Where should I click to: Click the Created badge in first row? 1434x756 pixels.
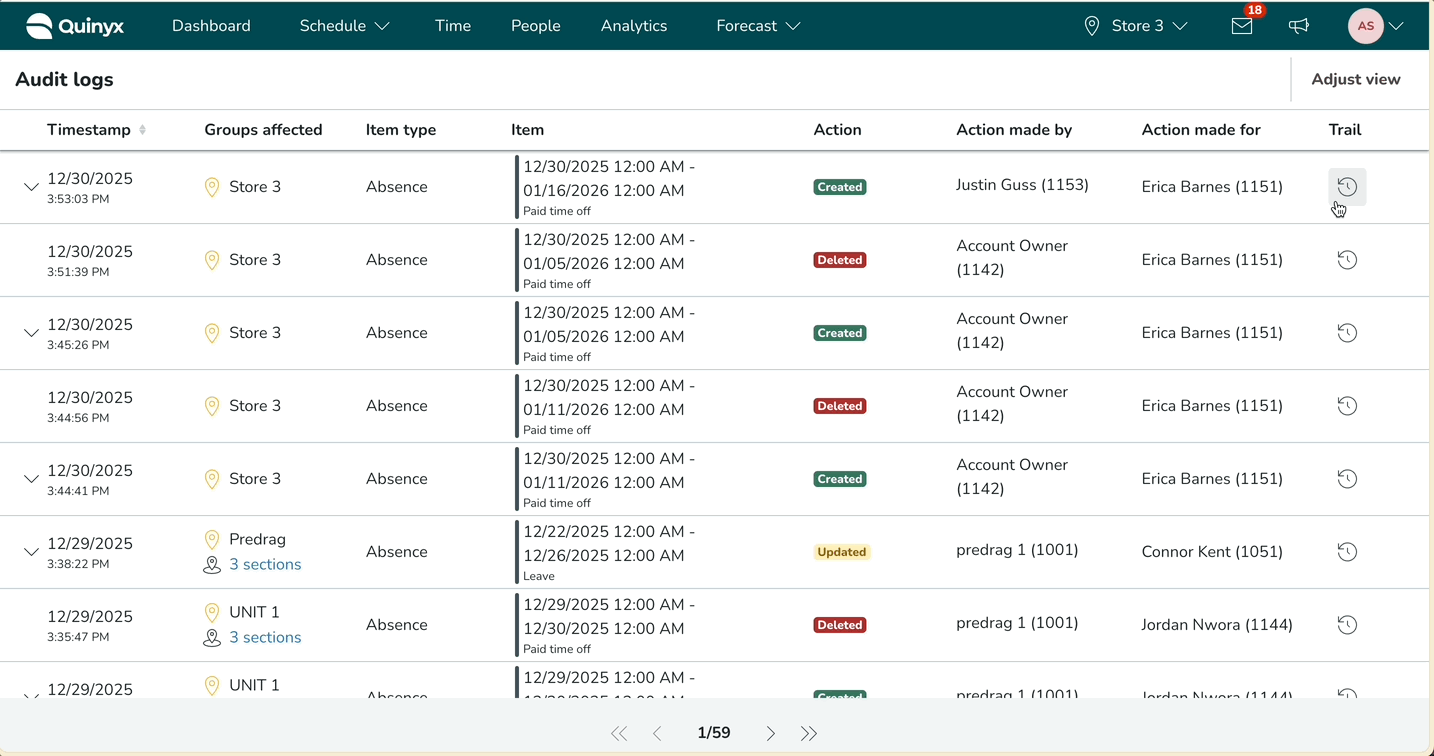(839, 187)
